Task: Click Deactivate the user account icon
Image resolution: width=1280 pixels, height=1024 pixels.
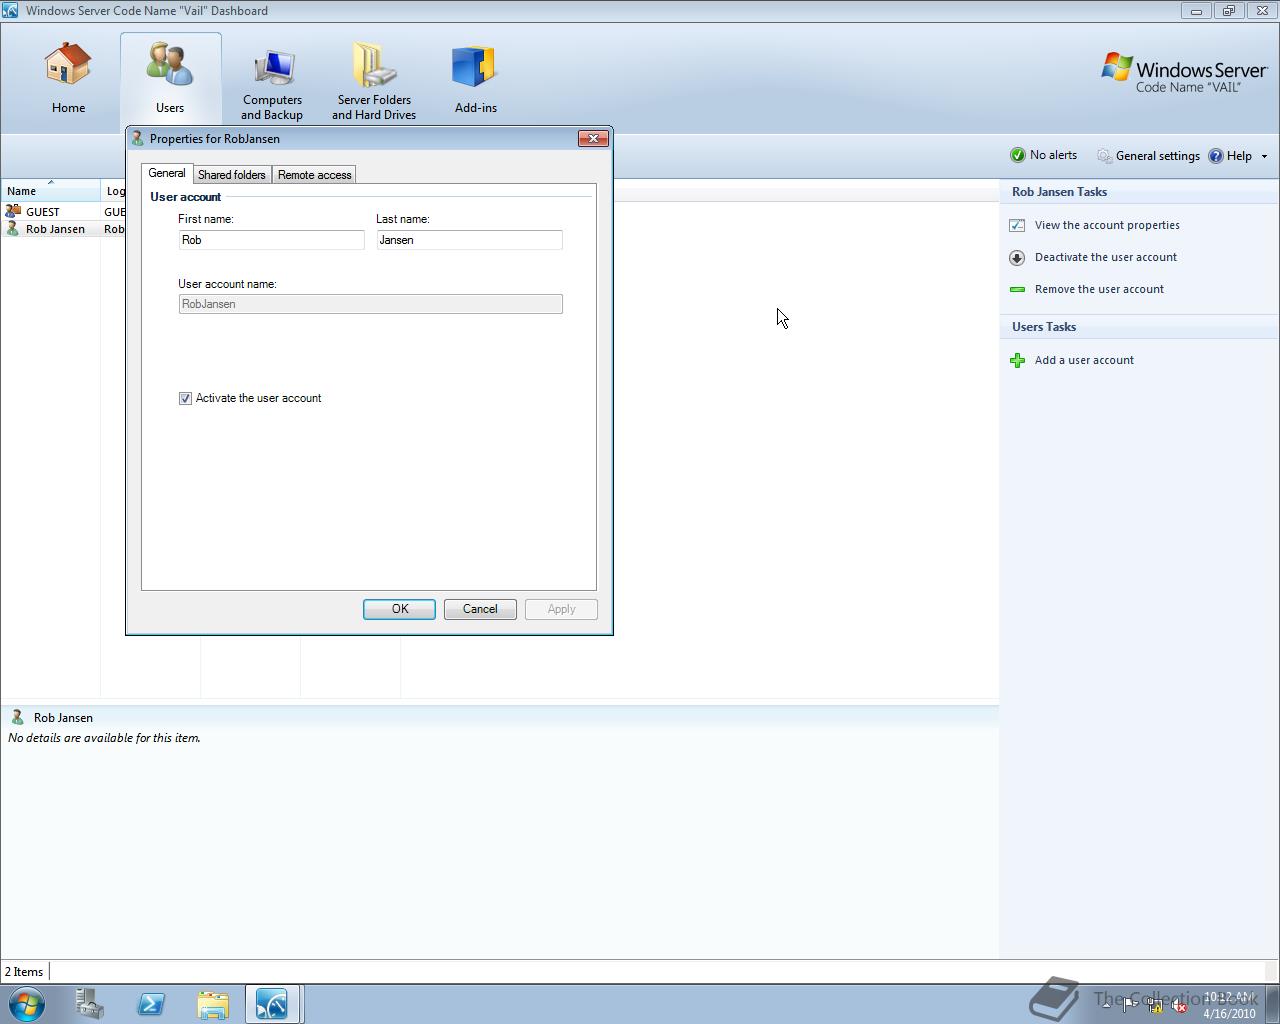Action: pyautogui.click(x=1017, y=257)
